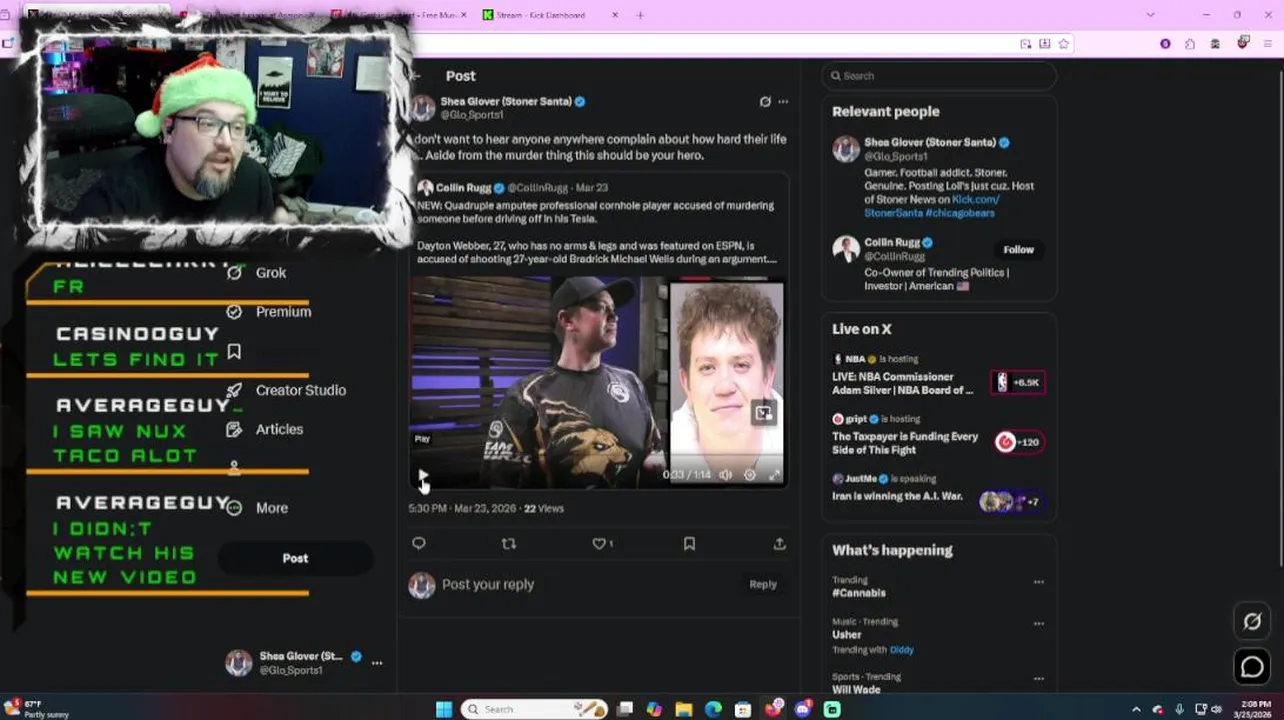The height and width of the screenshot is (720, 1284).
Task: Open File Explorer from taskbar
Action: [x=684, y=709]
